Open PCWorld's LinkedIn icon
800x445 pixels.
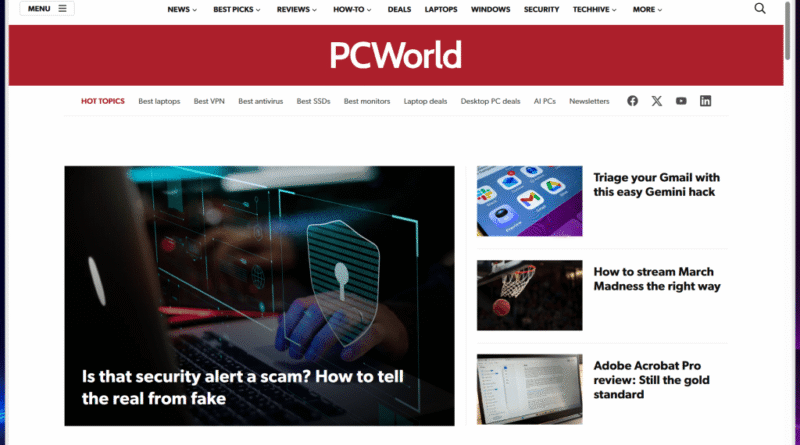point(706,101)
